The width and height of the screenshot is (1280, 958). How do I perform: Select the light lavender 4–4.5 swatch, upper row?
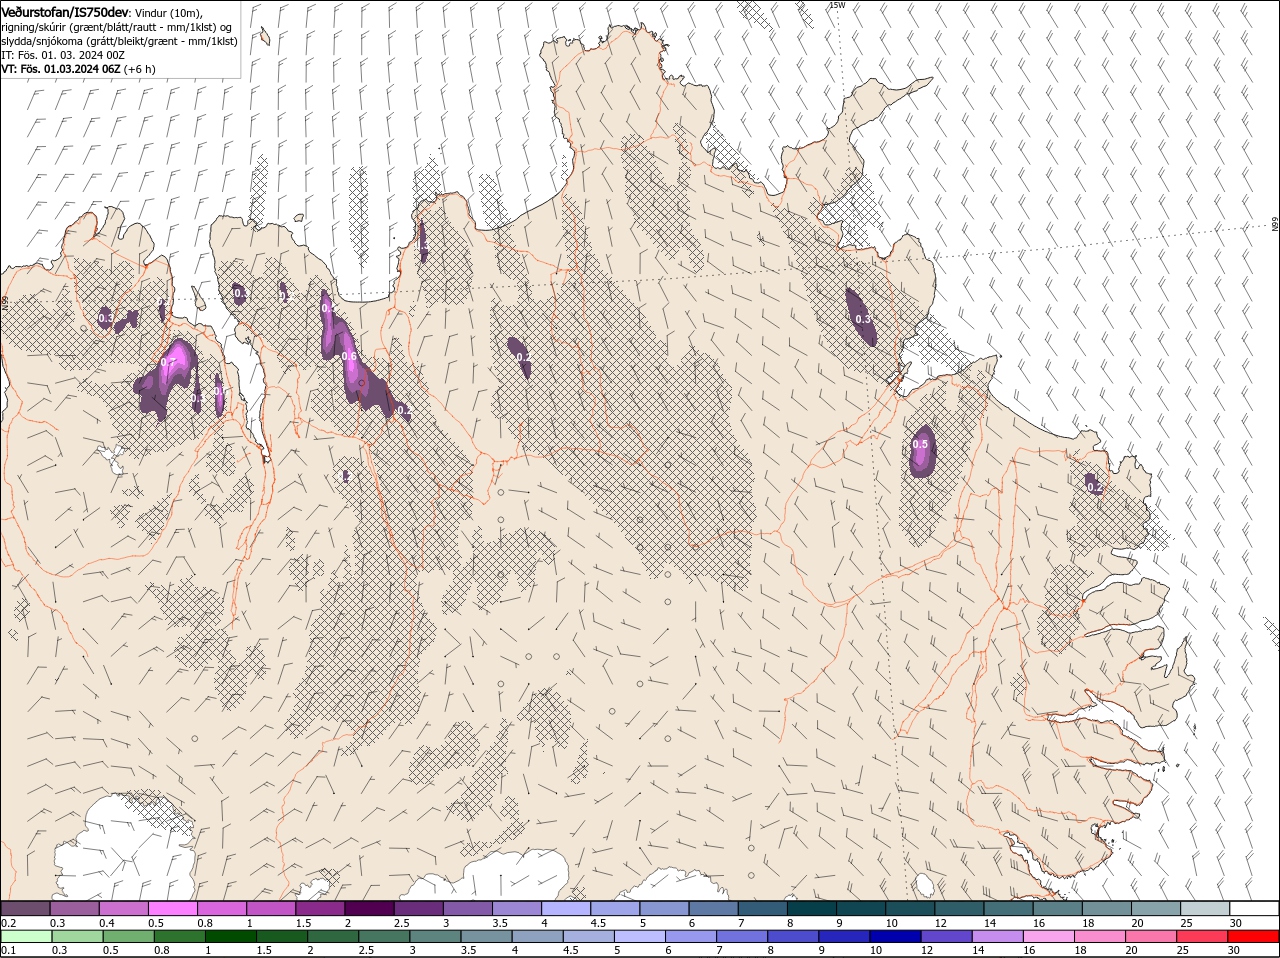[565, 908]
